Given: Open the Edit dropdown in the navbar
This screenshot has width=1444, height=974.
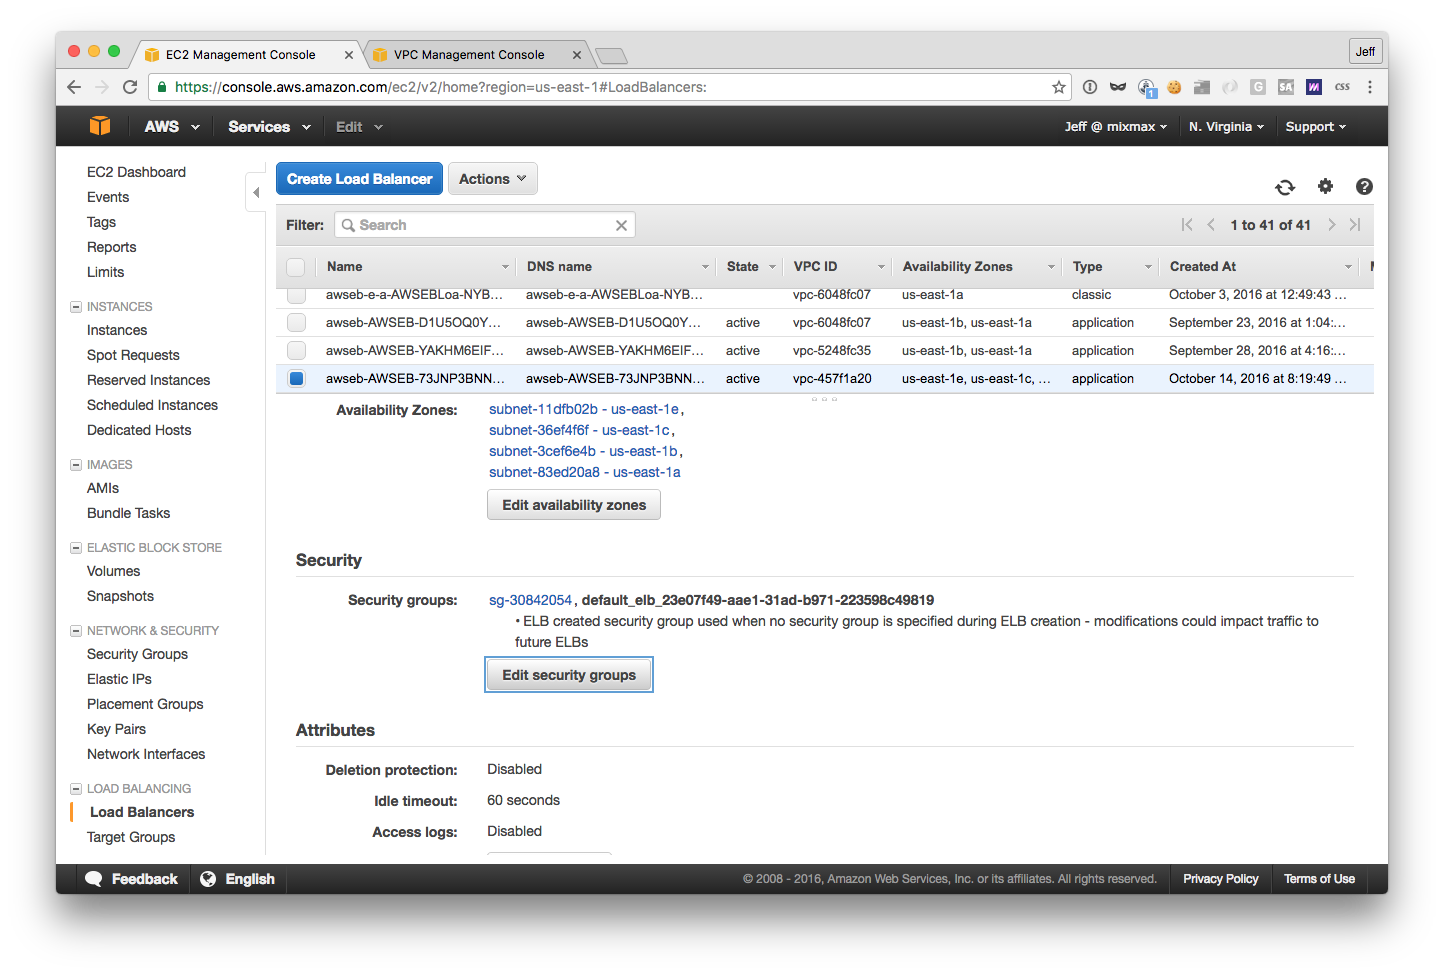Looking at the screenshot, I should 359,127.
